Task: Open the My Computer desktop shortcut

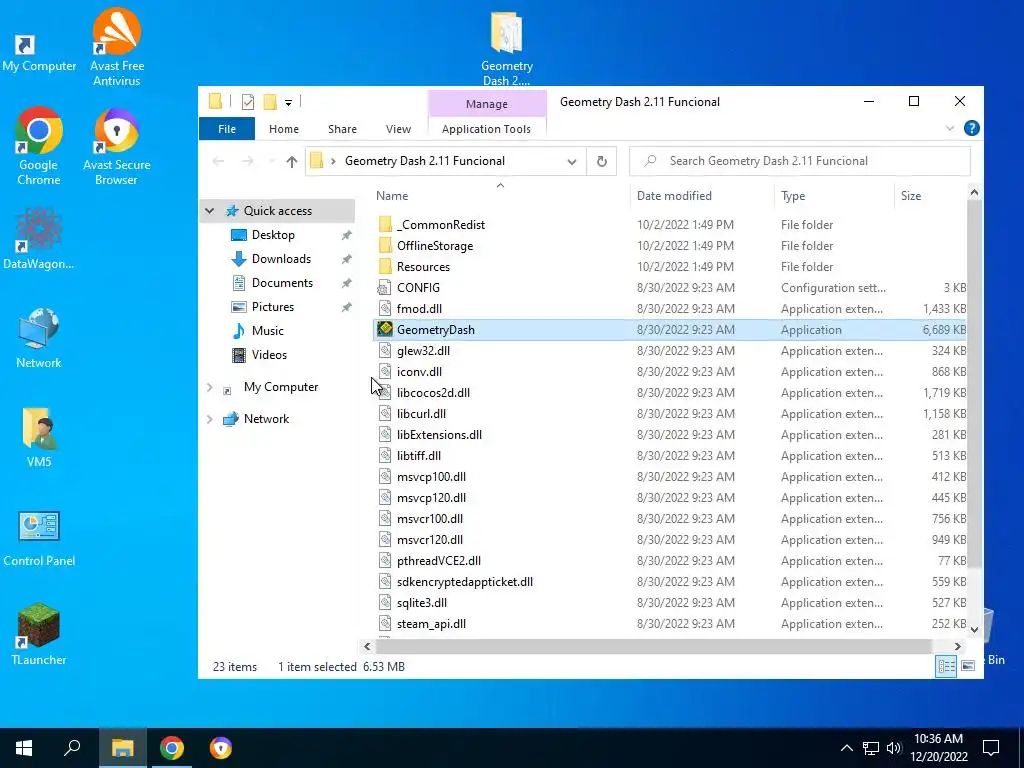Action: pos(38,52)
